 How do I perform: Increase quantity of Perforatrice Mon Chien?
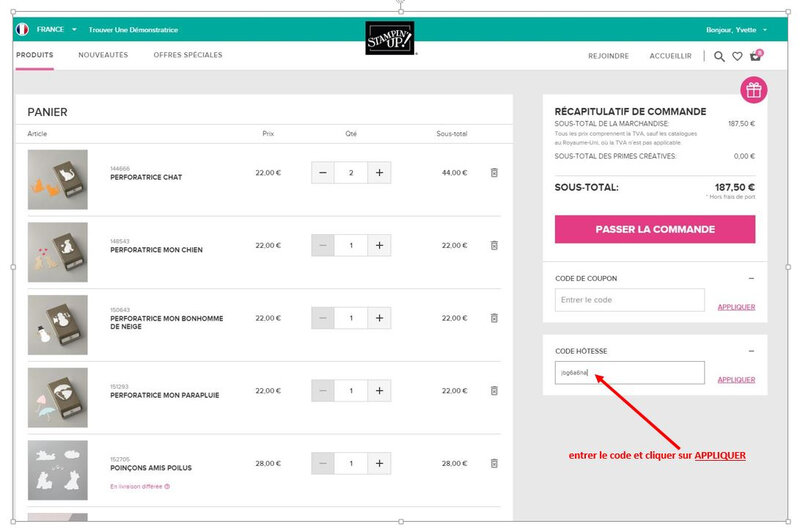pos(380,245)
